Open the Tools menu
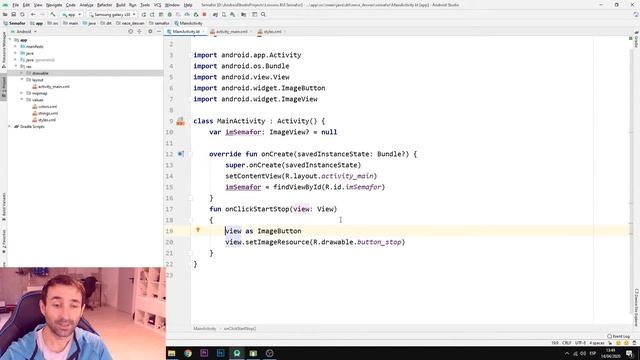 pyautogui.click(x=145, y=5)
